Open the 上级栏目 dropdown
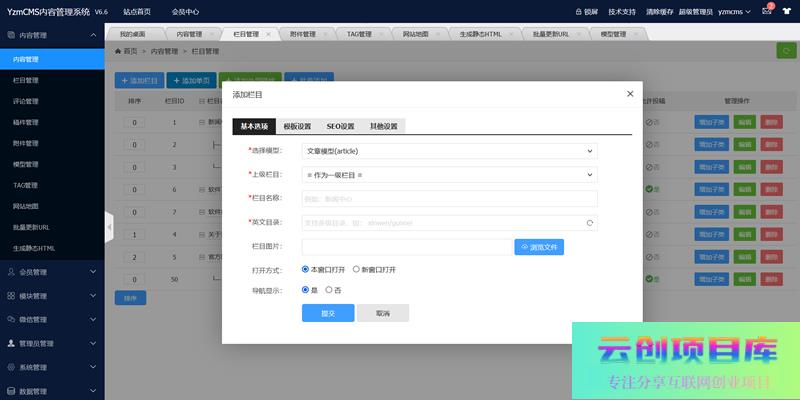Viewport: 800px width, 400px height. (449, 175)
